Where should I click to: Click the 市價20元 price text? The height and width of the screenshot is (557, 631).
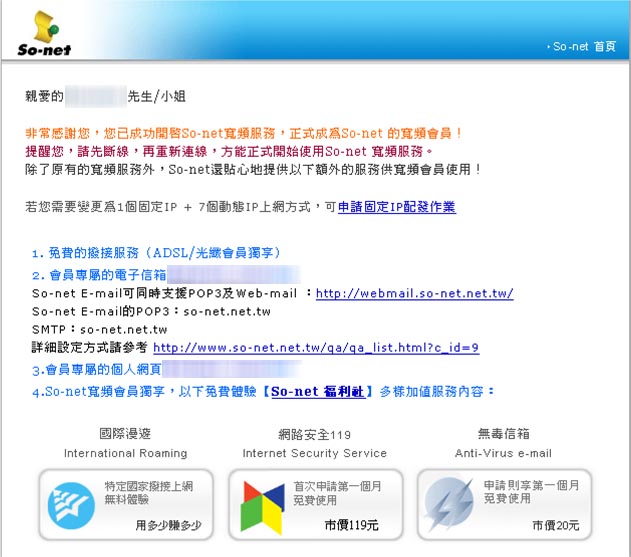coord(556,525)
